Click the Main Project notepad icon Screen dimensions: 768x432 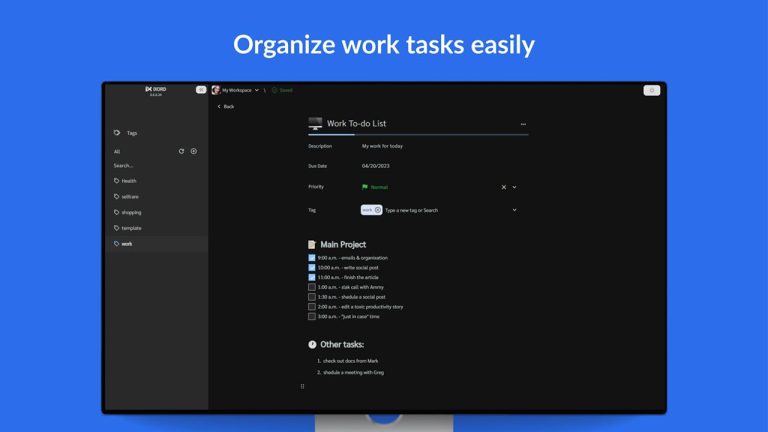(x=312, y=244)
